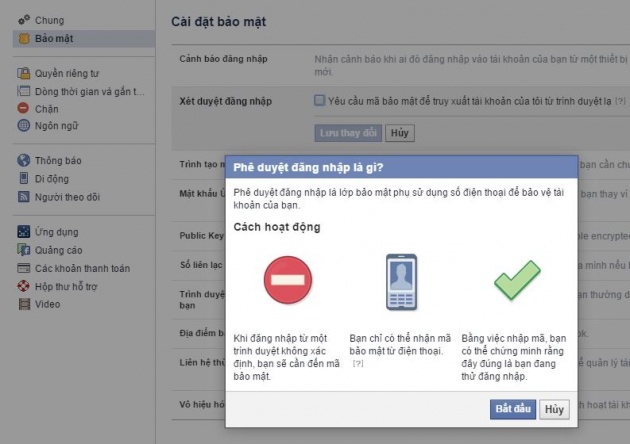
Task: Click the red Chặn block icon
Action: 24,108
